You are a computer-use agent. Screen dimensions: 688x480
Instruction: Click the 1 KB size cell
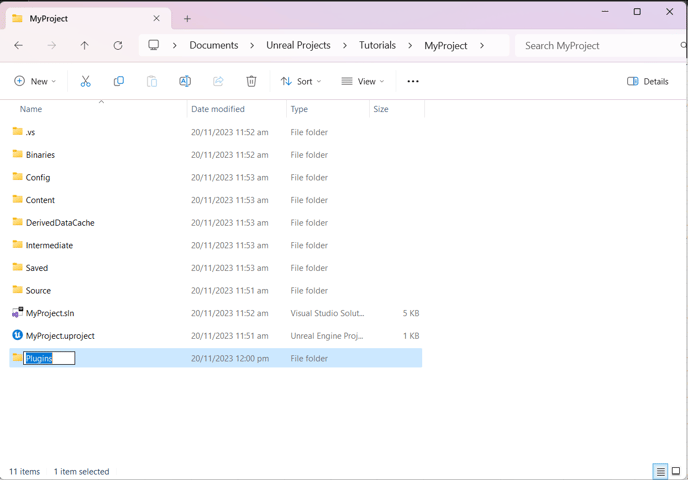(411, 336)
